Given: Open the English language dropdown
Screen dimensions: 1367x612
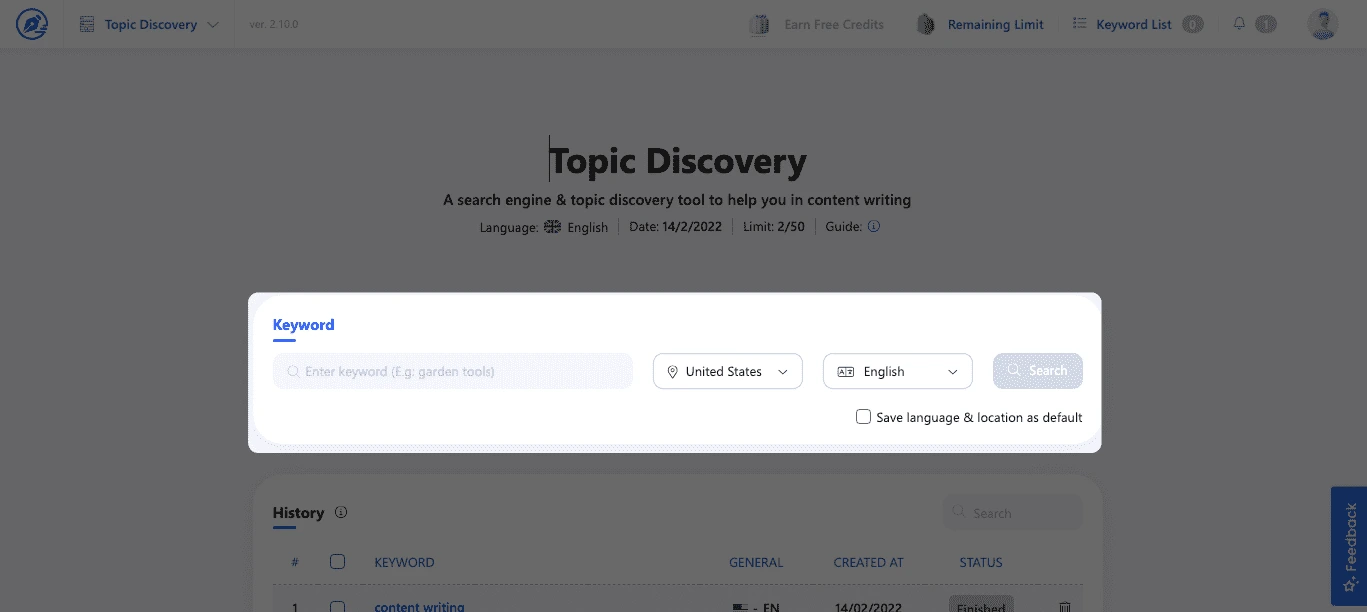Looking at the screenshot, I should pos(898,371).
